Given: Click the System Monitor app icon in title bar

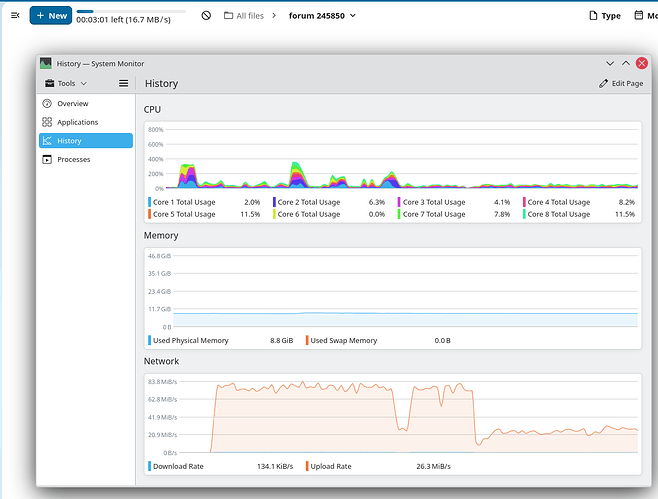Looking at the screenshot, I should click(x=46, y=63).
